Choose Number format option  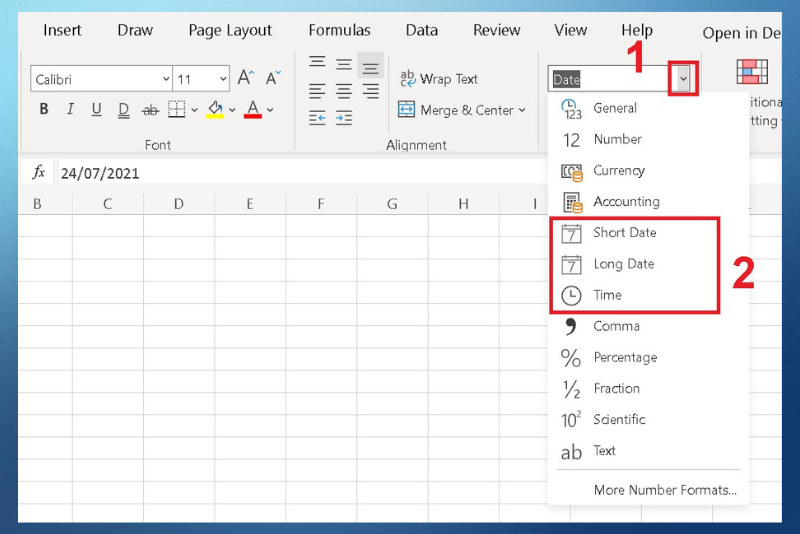tap(648, 139)
